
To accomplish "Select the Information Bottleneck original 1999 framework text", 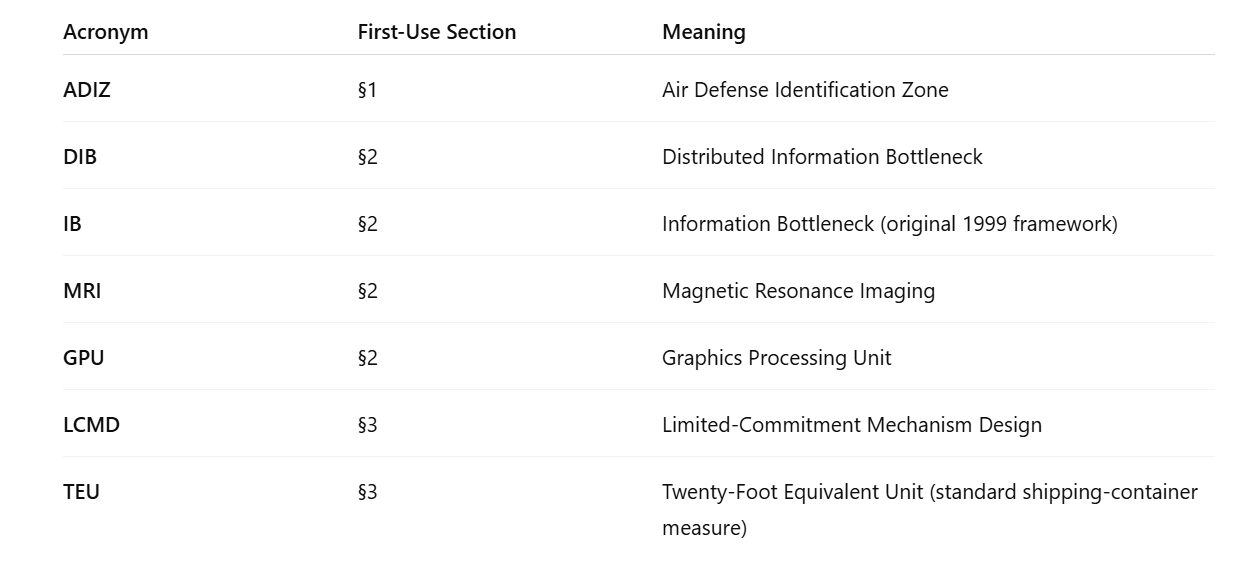I will tap(890, 224).
